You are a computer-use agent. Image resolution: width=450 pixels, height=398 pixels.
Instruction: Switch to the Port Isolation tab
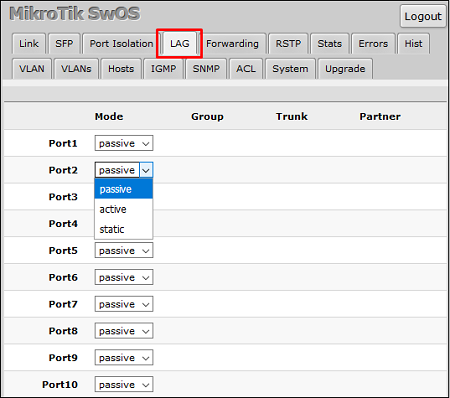[121, 44]
